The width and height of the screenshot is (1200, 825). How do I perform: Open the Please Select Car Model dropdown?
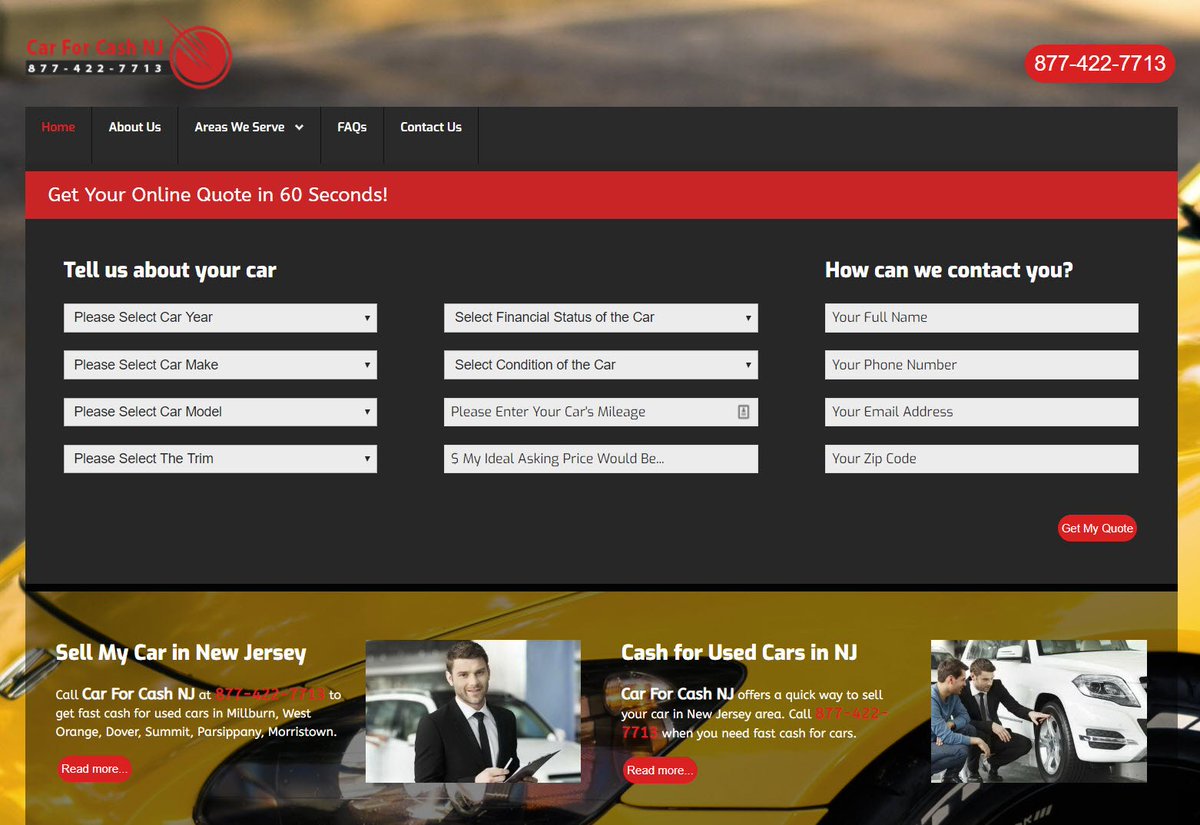click(220, 412)
